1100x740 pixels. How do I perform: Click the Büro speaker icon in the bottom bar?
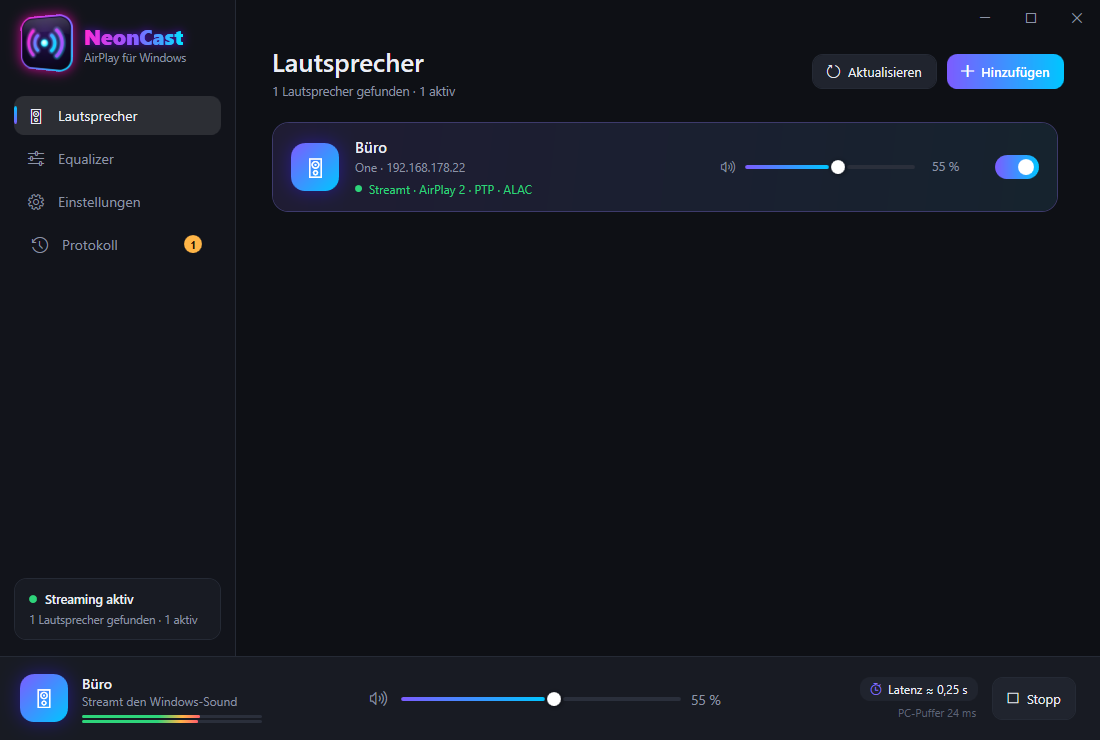(x=44, y=698)
